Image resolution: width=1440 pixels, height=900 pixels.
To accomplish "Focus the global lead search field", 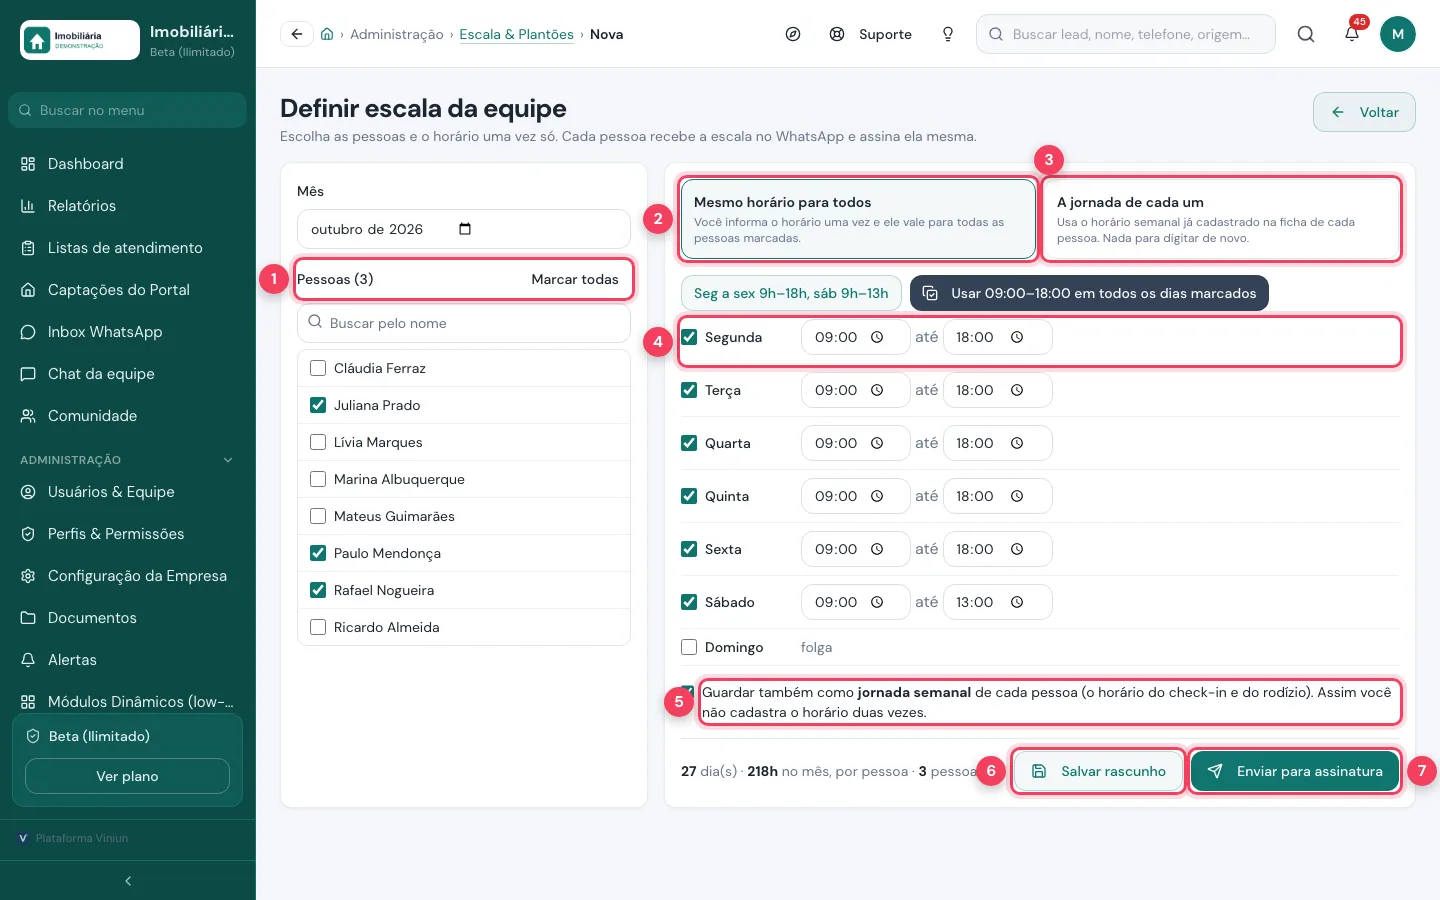I will point(1126,34).
